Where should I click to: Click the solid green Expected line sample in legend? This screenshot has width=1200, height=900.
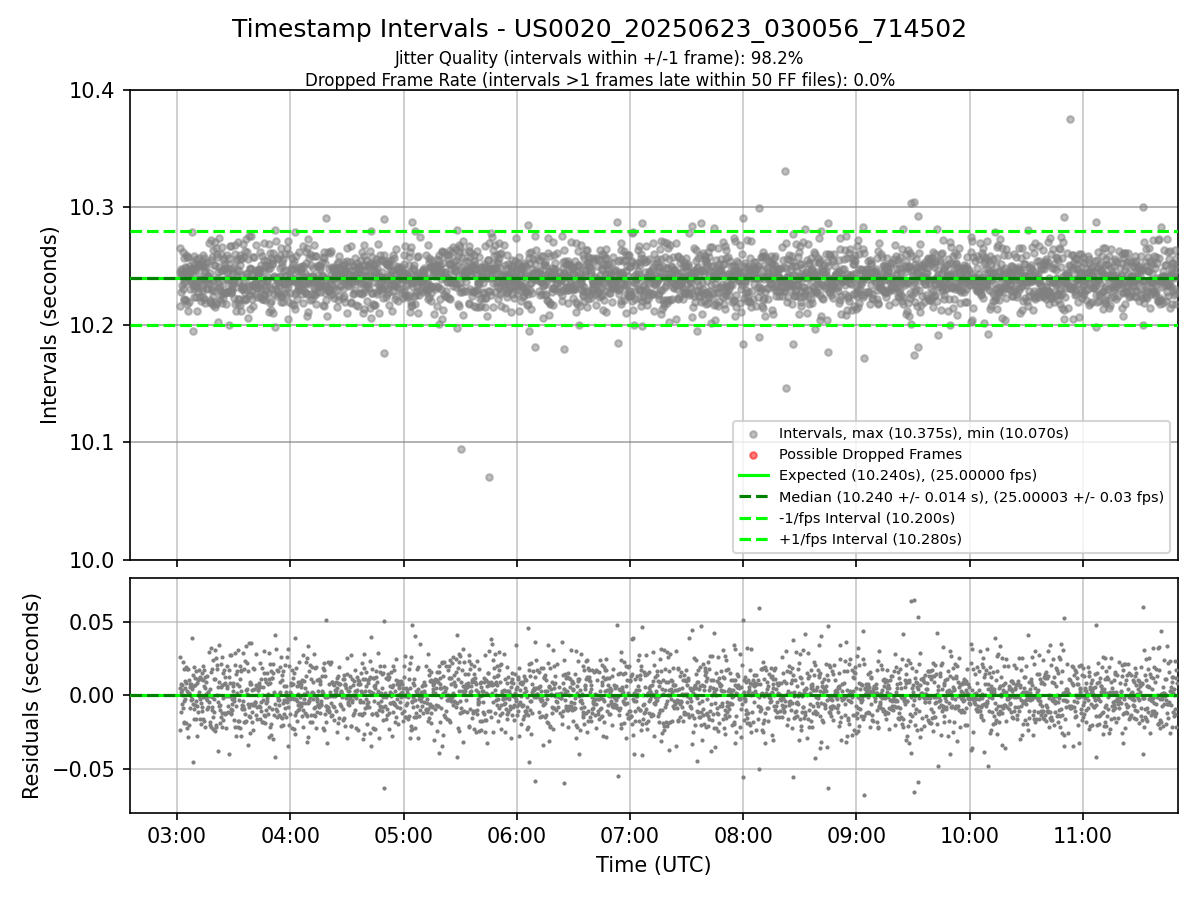pos(753,475)
